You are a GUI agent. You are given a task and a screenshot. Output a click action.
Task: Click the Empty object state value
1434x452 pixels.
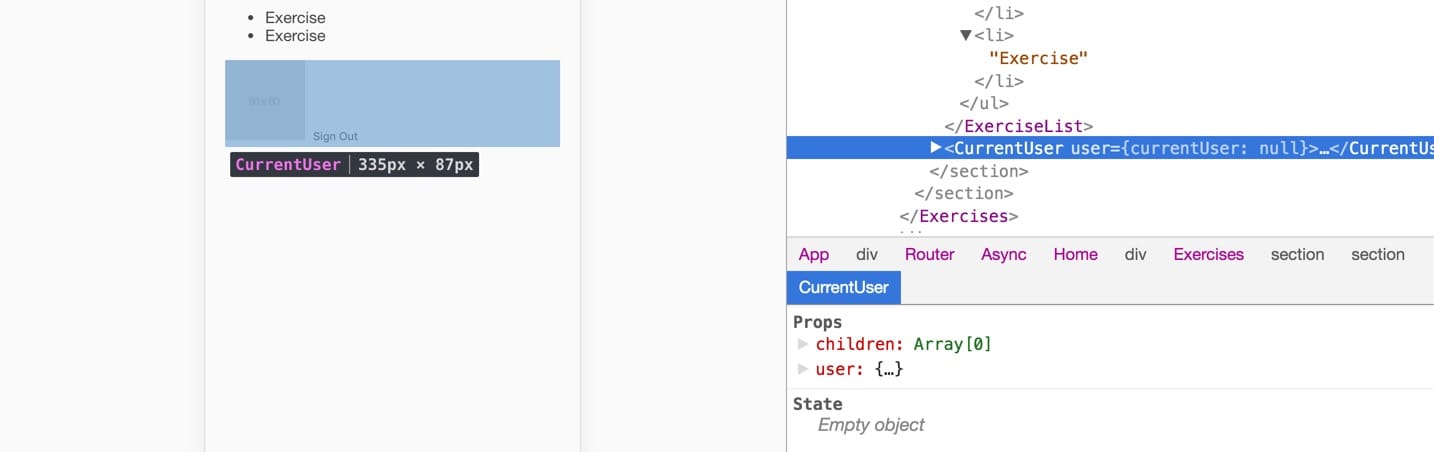(x=871, y=425)
